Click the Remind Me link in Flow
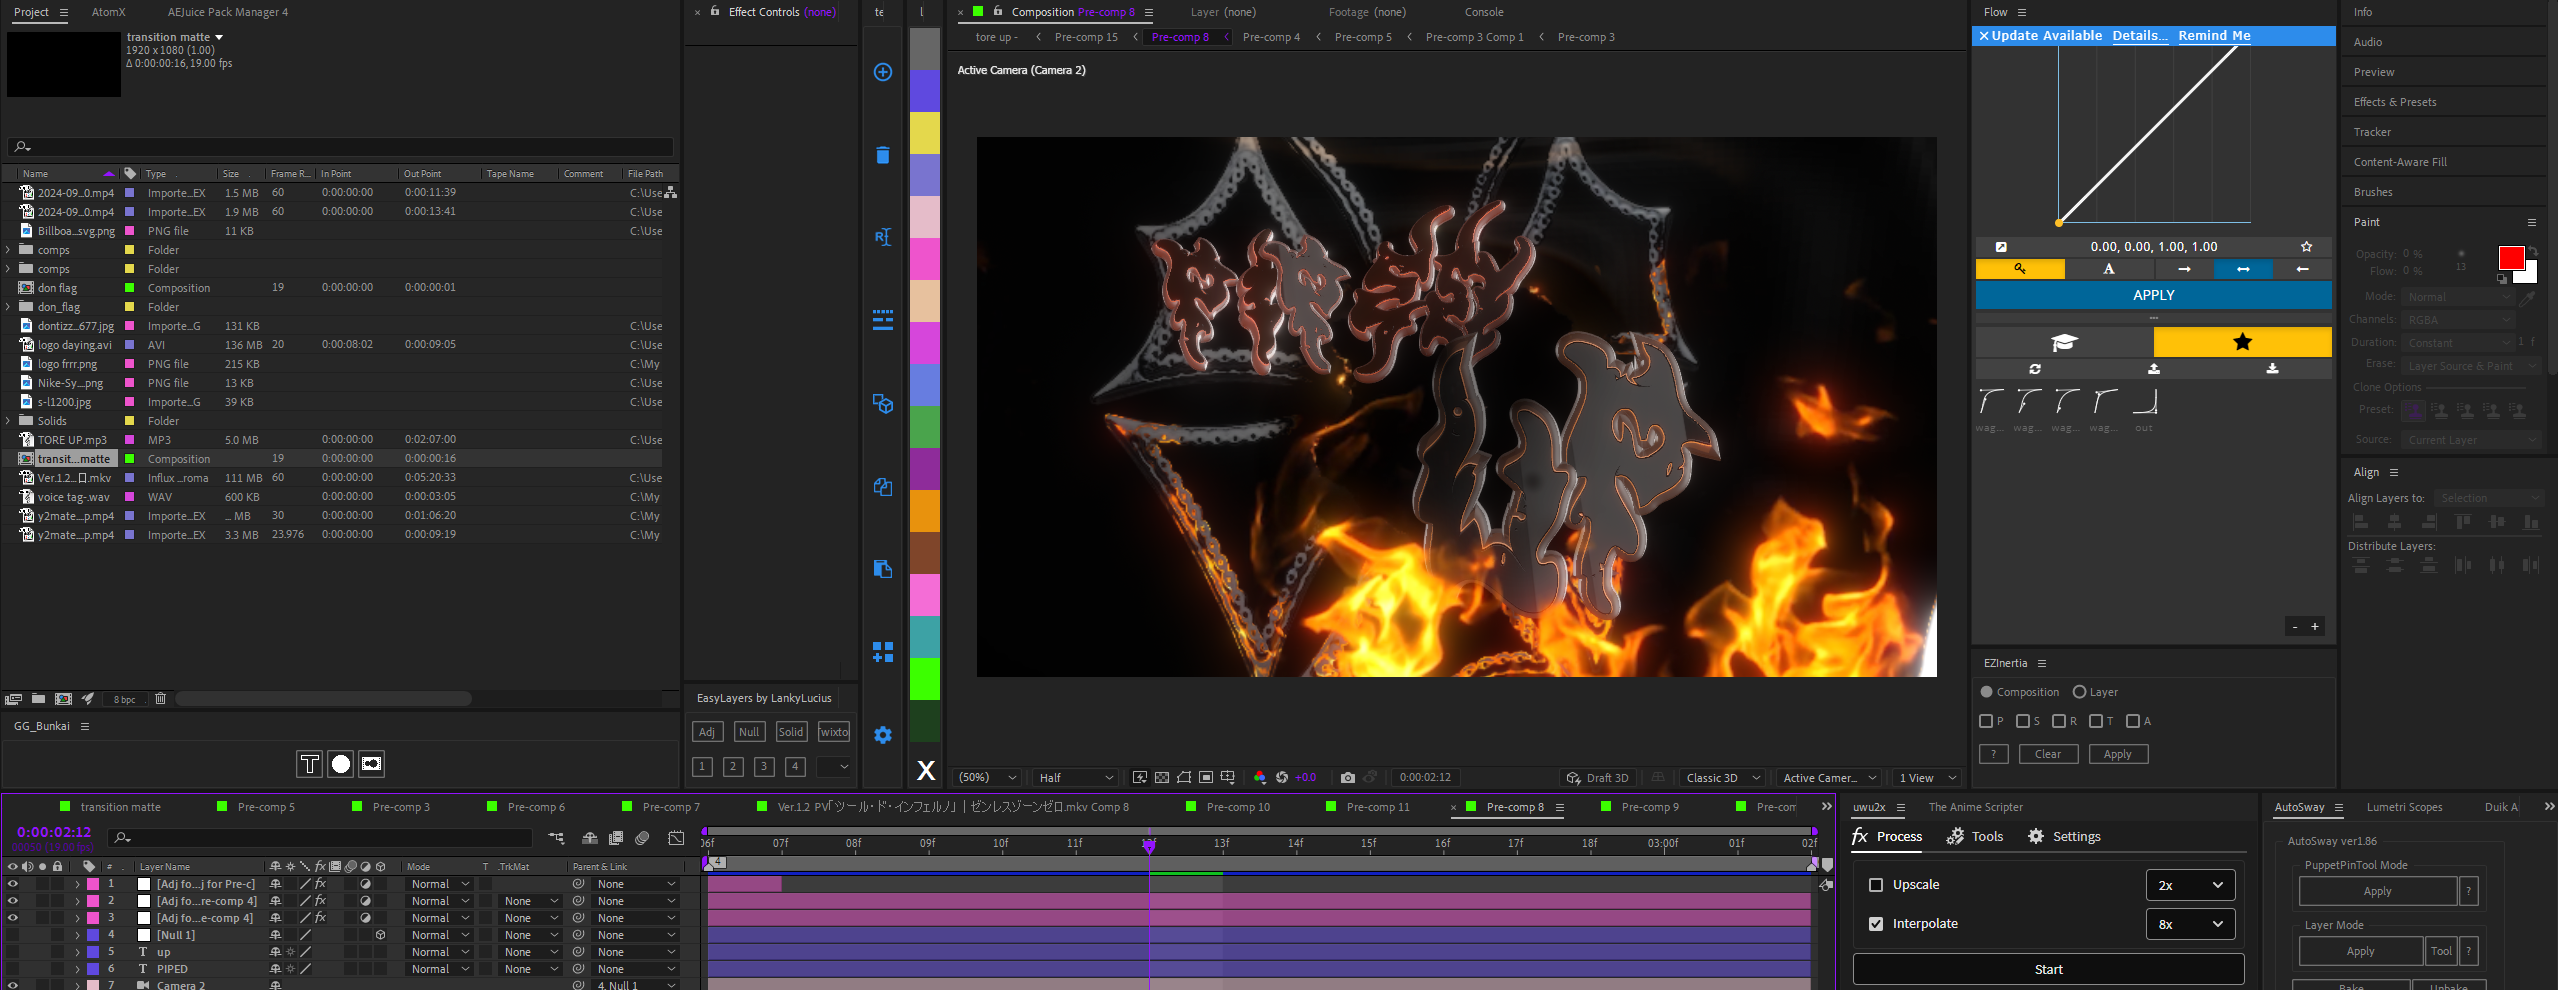The width and height of the screenshot is (2558, 990). pyautogui.click(x=2214, y=35)
